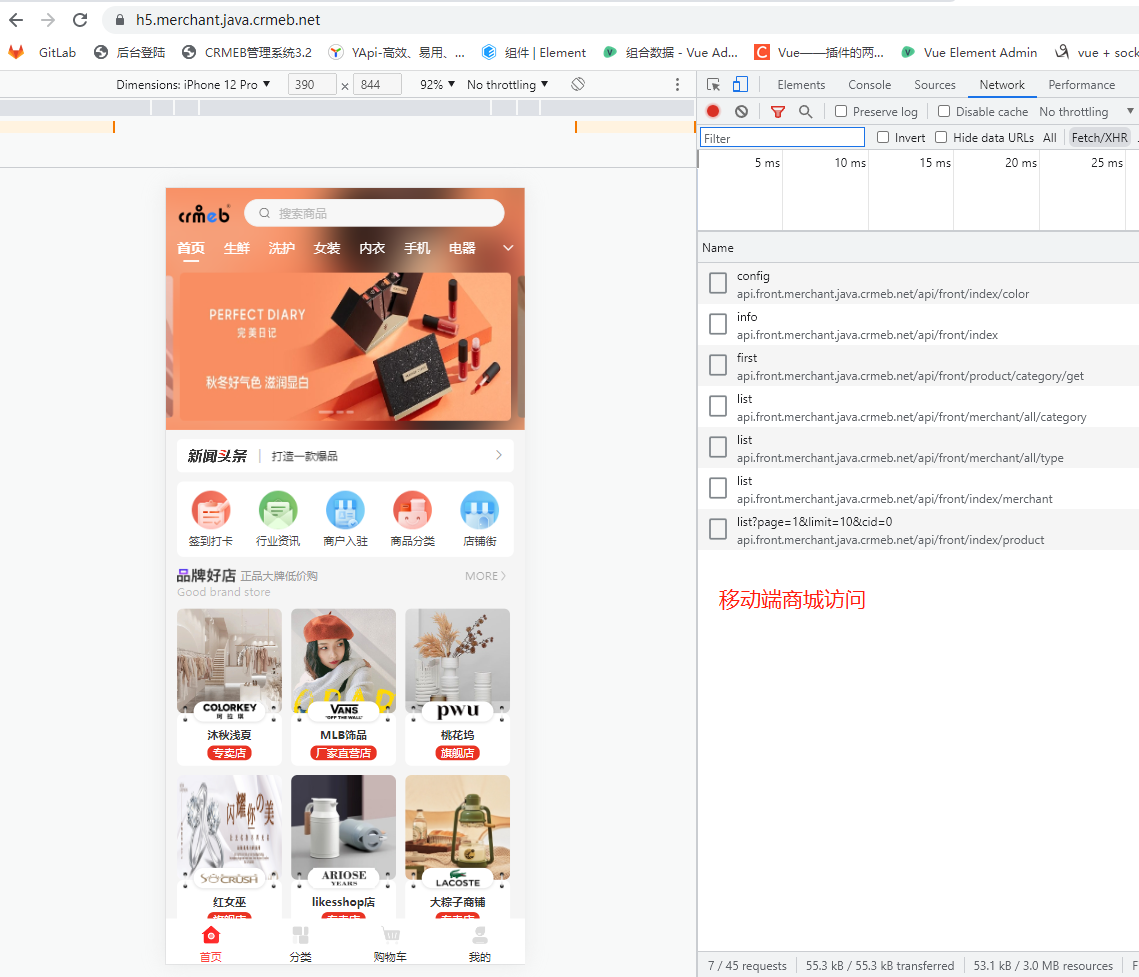The height and width of the screenshot is (977, 1139).
Task: Toggle the network filter funnel icon
Action: click(778, 111)
